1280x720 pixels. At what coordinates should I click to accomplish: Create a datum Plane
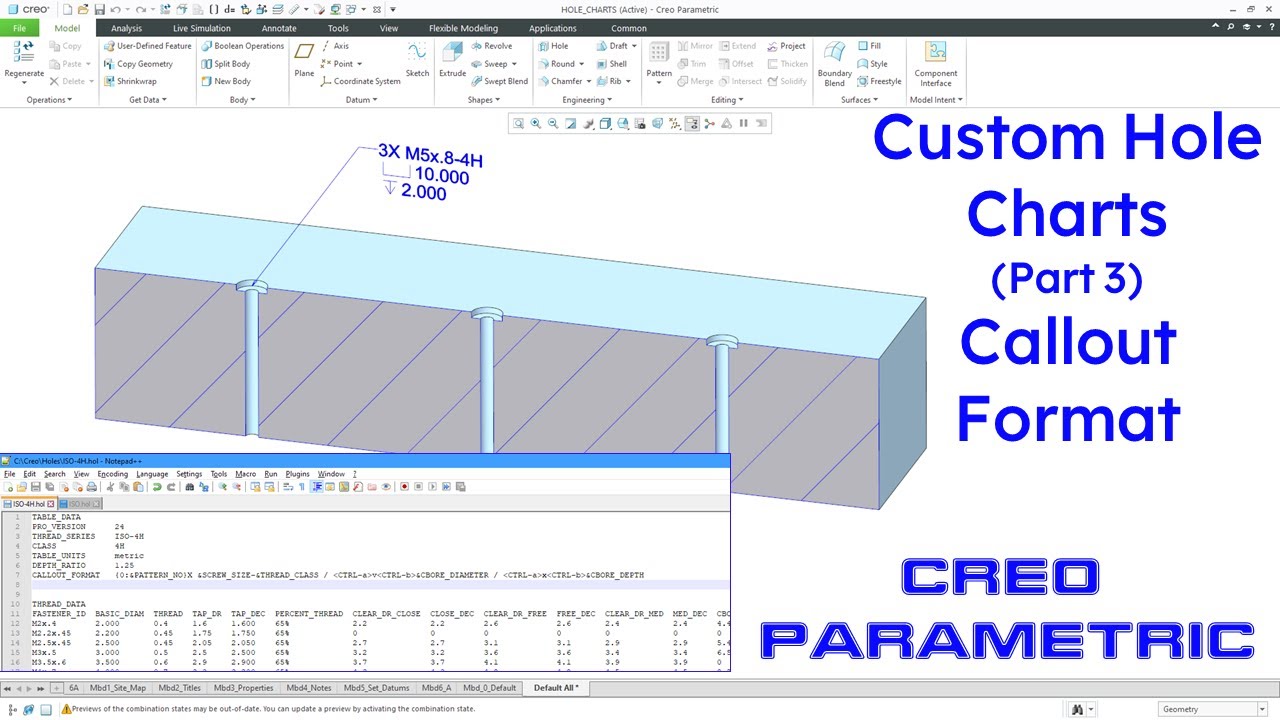tap(304, 59)
